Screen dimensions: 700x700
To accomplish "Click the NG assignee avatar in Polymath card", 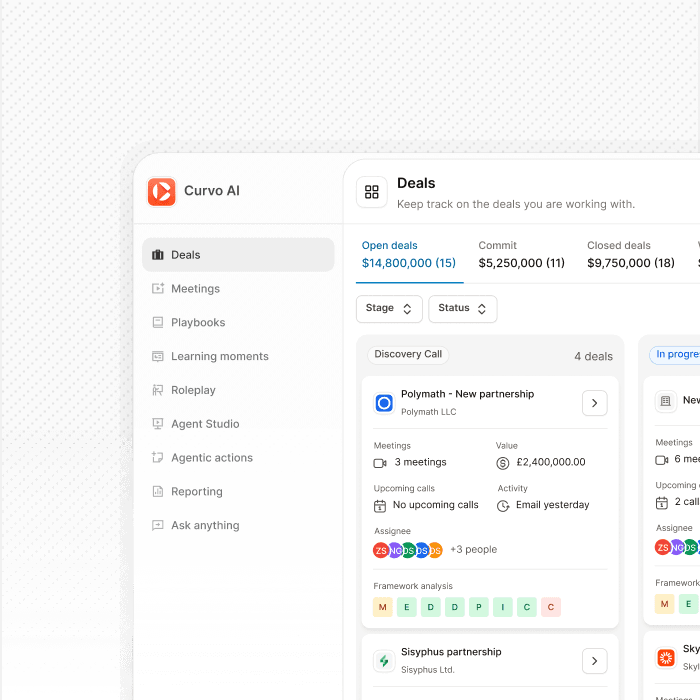I will (x=395, y=550).
